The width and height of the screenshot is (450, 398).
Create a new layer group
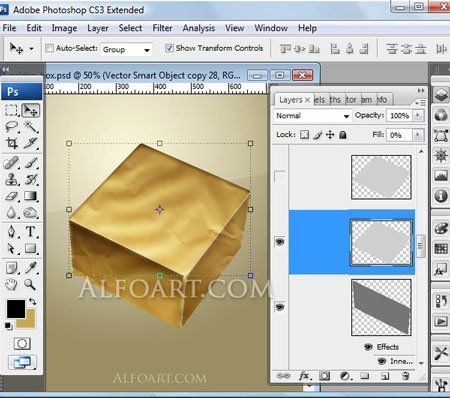click(x=365, y=376)
